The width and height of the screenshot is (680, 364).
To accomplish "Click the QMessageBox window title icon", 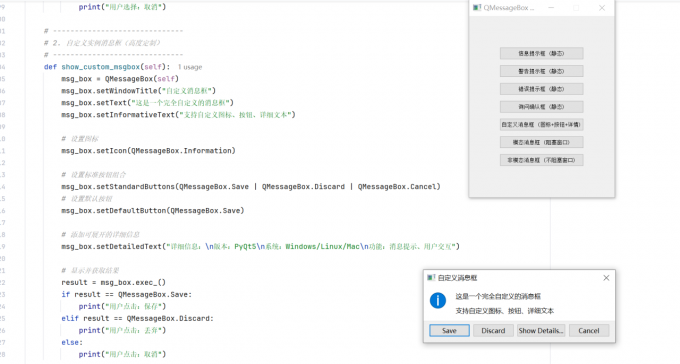I will (477, 8).
